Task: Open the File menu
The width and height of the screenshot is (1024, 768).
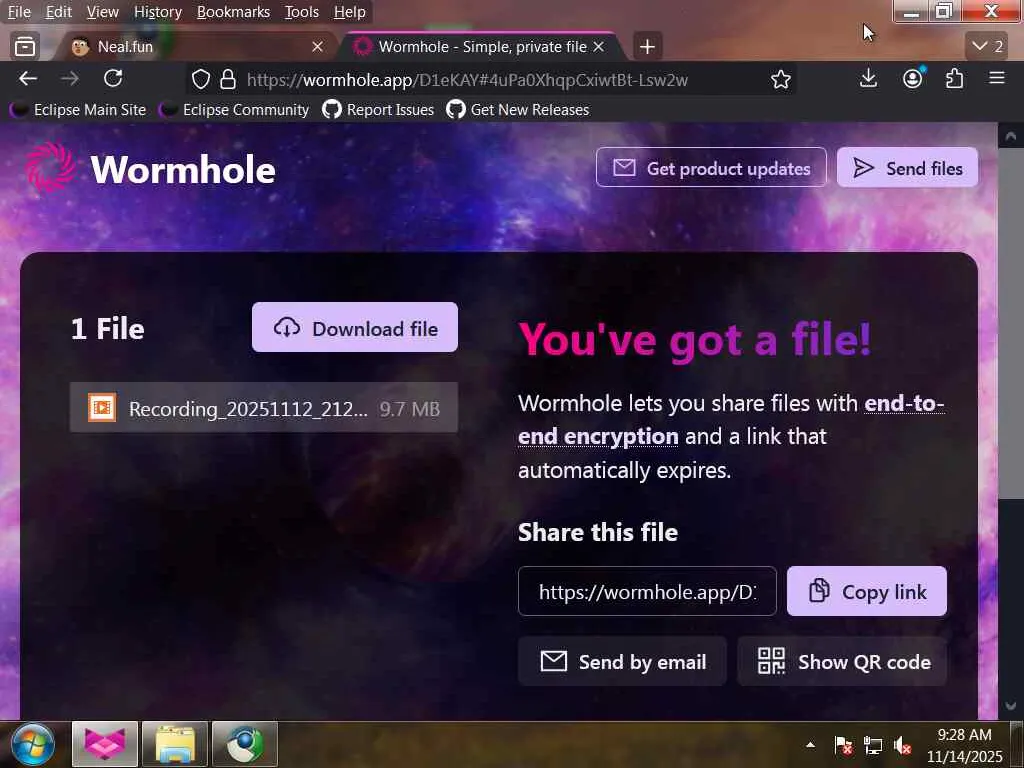Action: tap(19, 12)
